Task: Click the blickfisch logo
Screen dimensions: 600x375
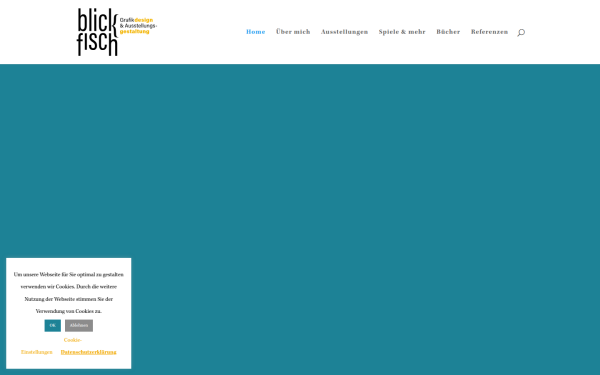Action: click(117, 32)
